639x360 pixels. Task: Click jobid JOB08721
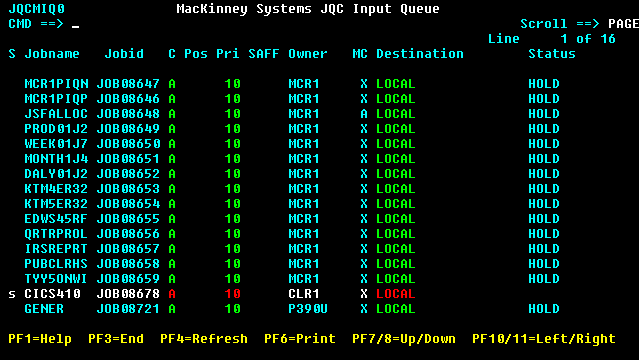128,309
